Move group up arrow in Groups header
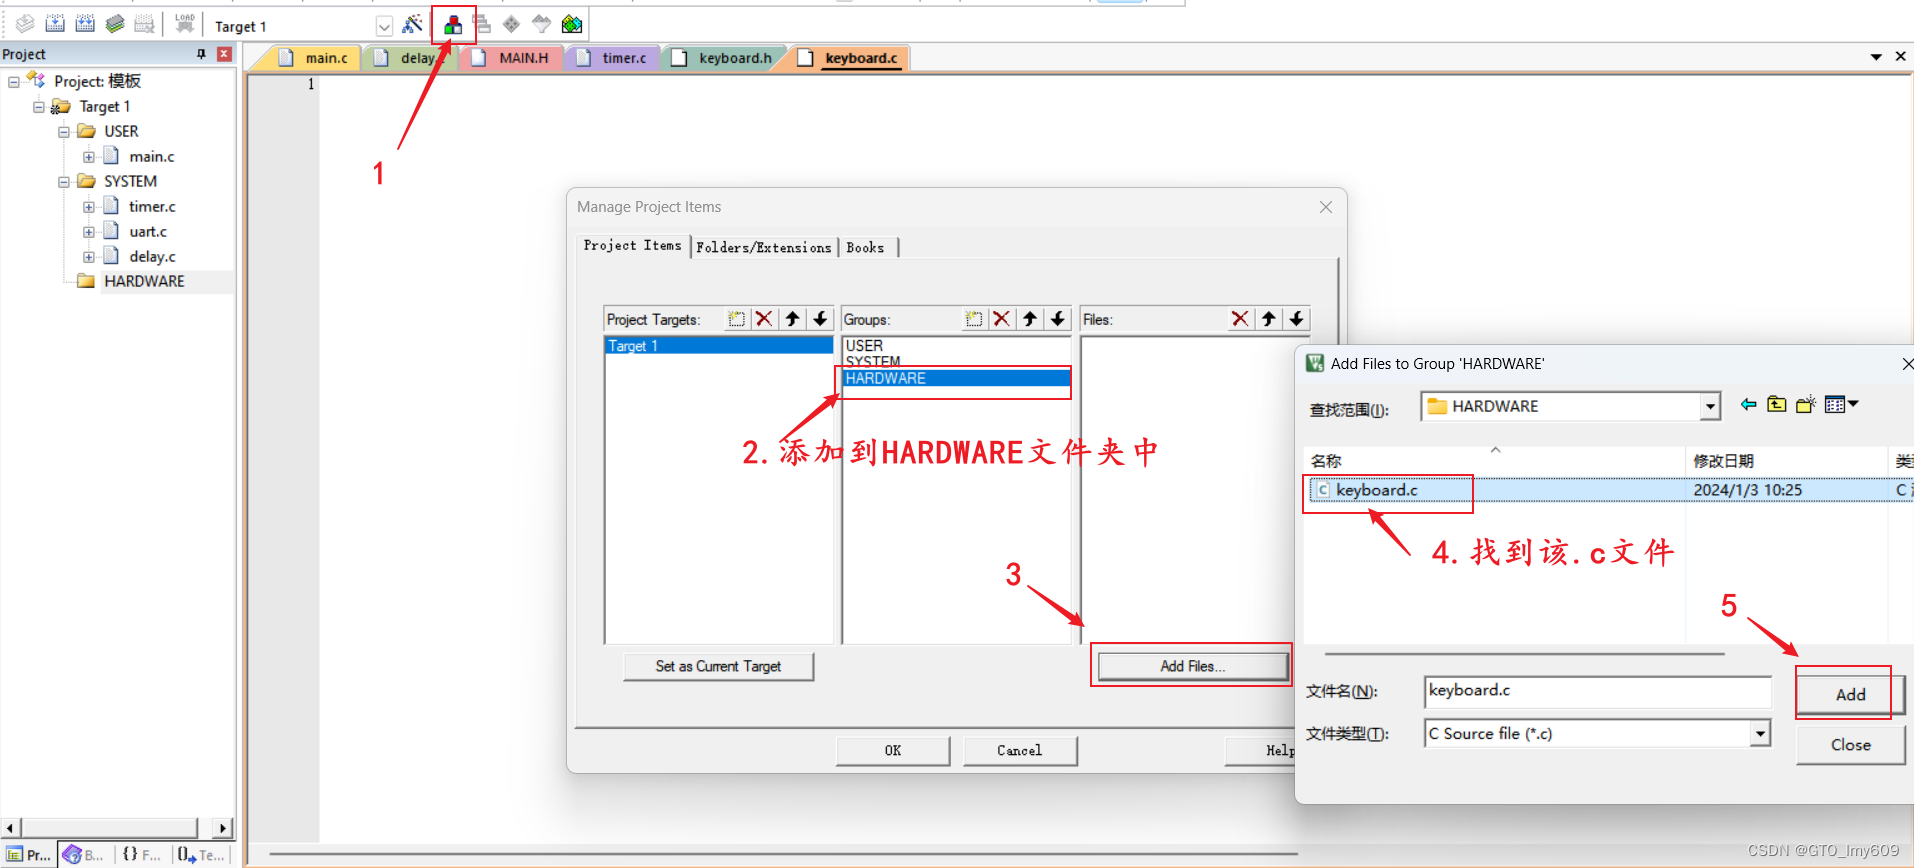The image size is (1914, 868). pyautogui.click(x=1029, y=319)
